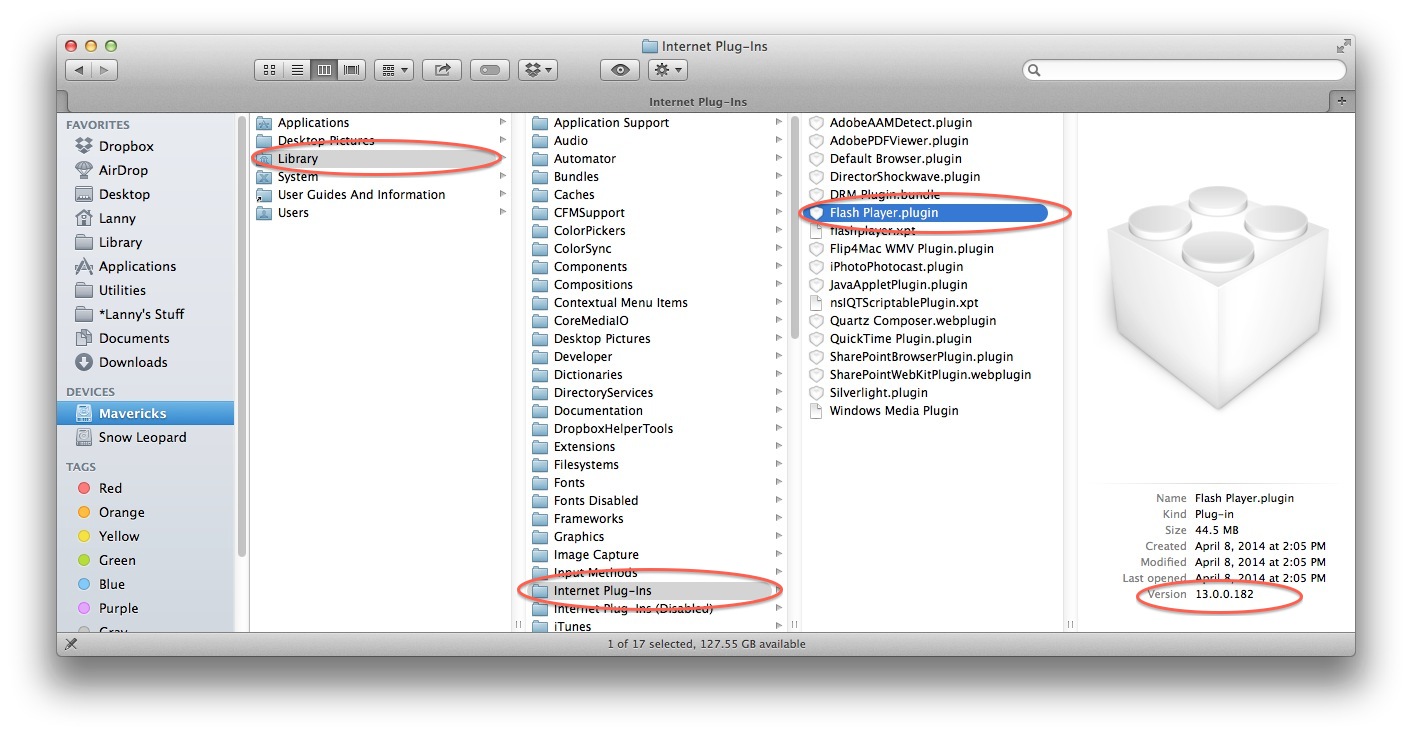Viewport: 1412px width, 735px height.
Task: Select the Mavericks drive in Devices
Action: coord(145,413)
